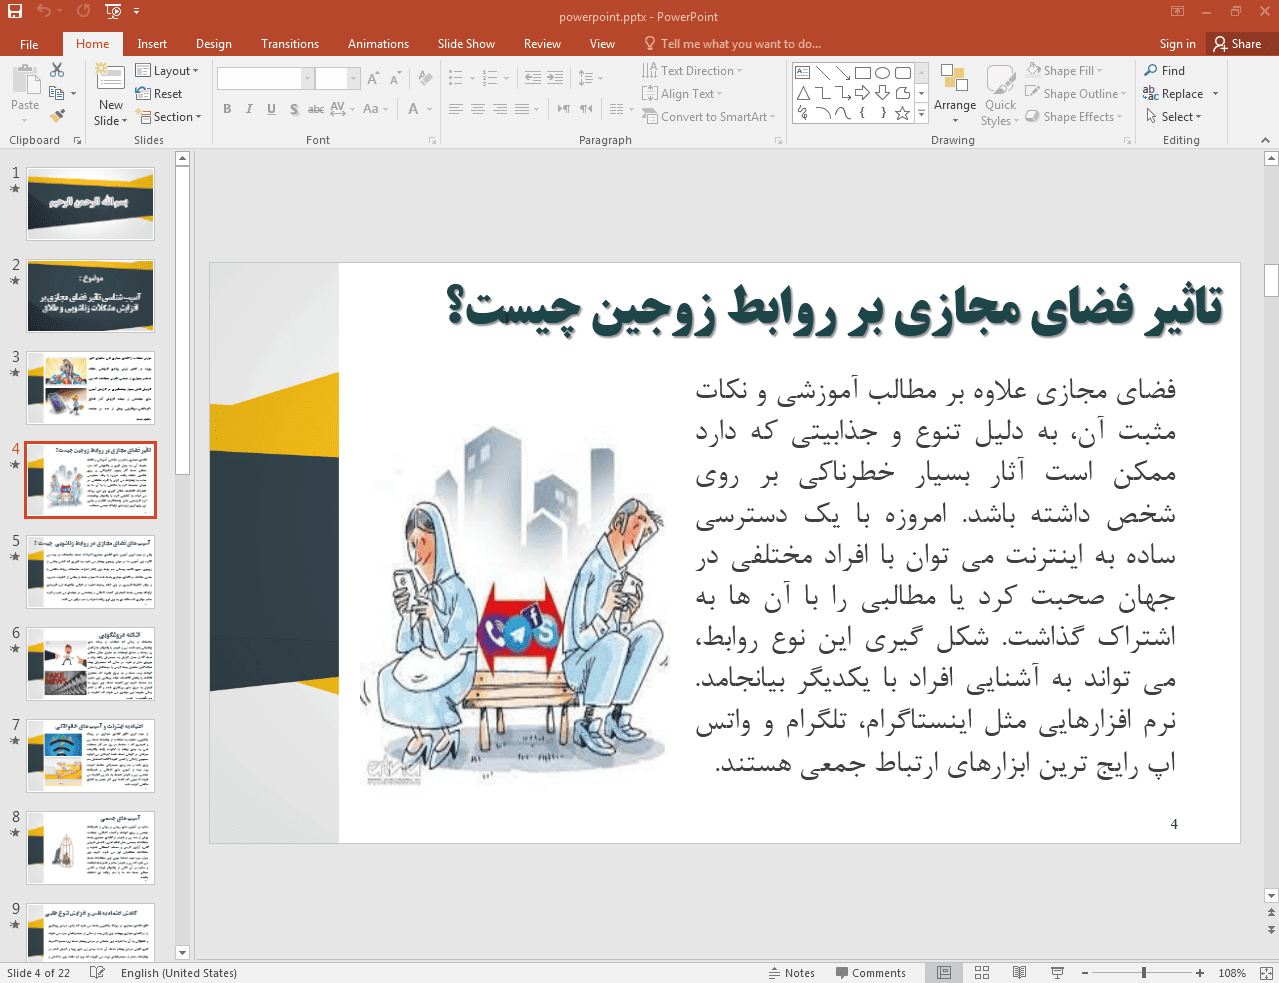Image resolution: width=1279 pixels, height=983 pixels.
Task: Switch to the Insert tab
Action: [x=152, y=44]
